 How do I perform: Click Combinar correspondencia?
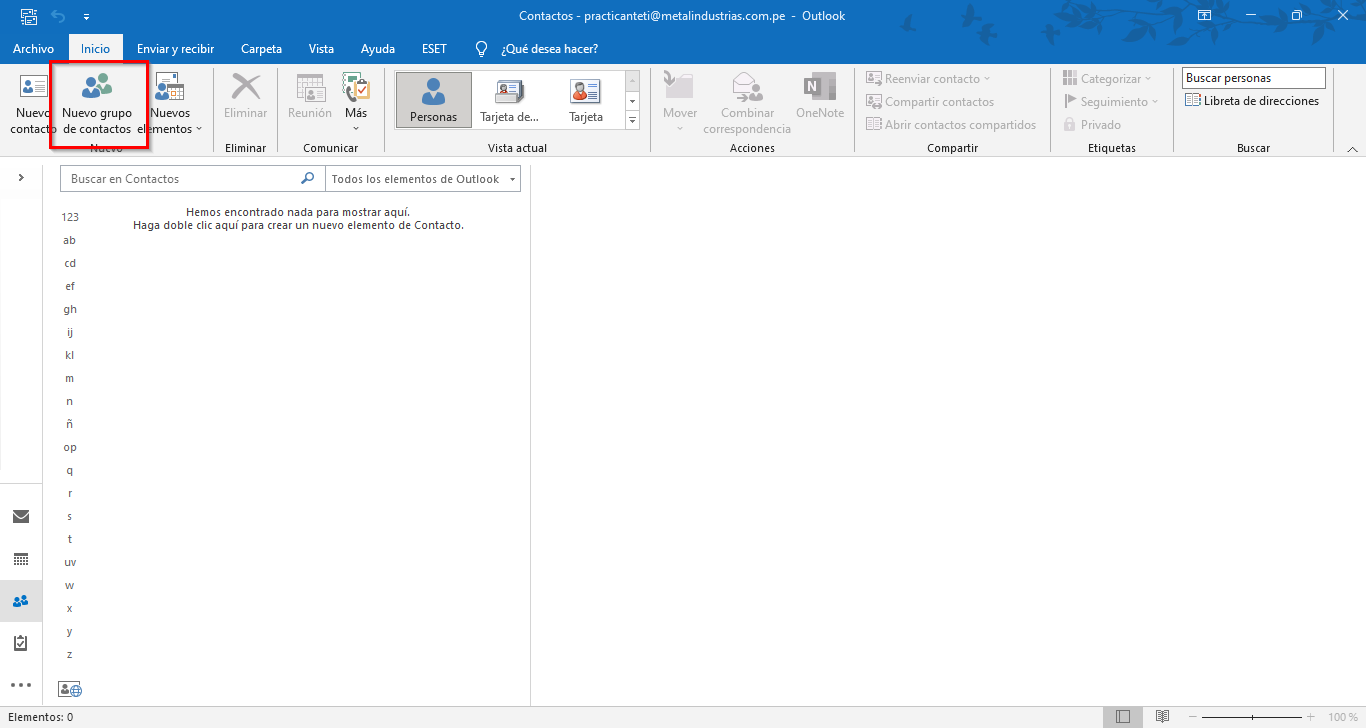(x=747, y=104)
